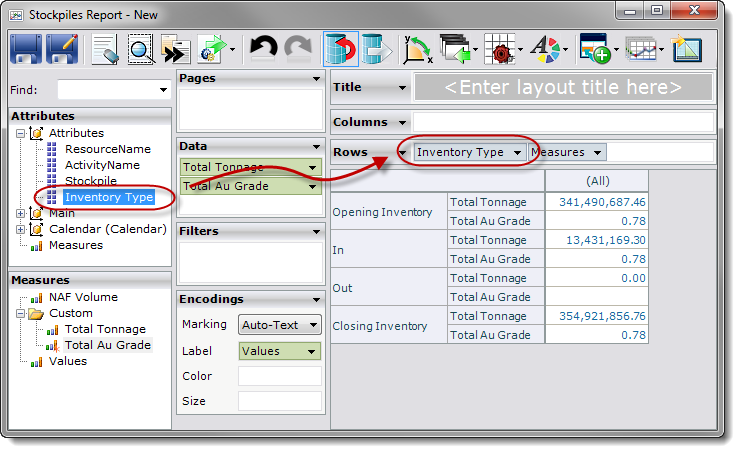This screenshot has height=453, width=740.
Task: Open the Find box dropdown arrow
Action: 163,90
